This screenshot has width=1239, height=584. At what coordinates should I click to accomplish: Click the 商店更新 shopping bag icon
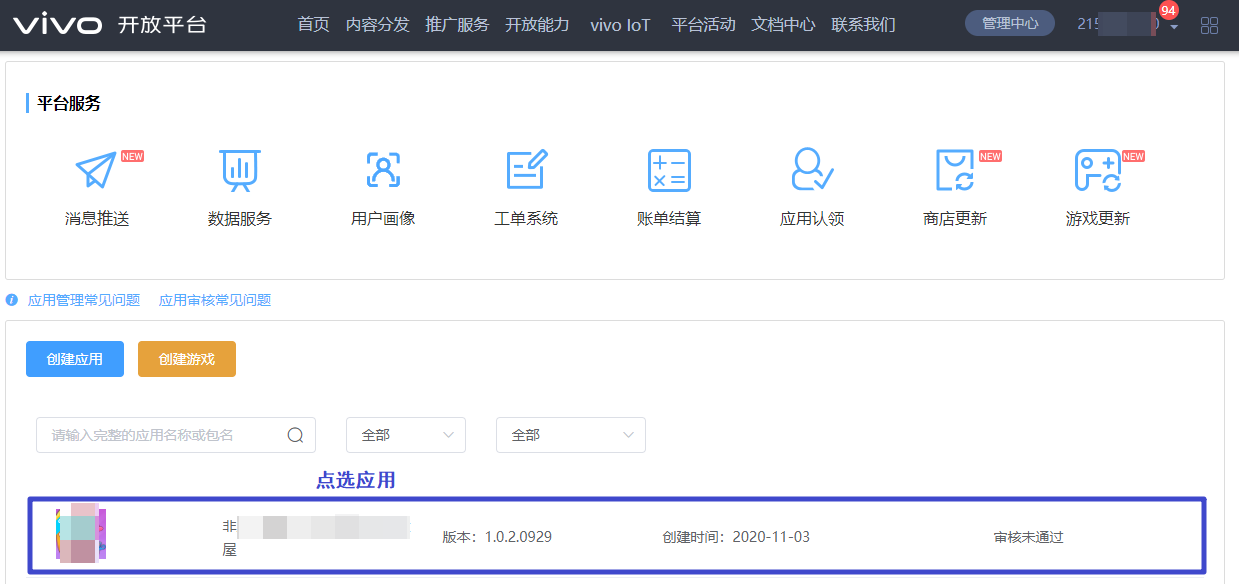pyautogui.click(x=954, y=171)
